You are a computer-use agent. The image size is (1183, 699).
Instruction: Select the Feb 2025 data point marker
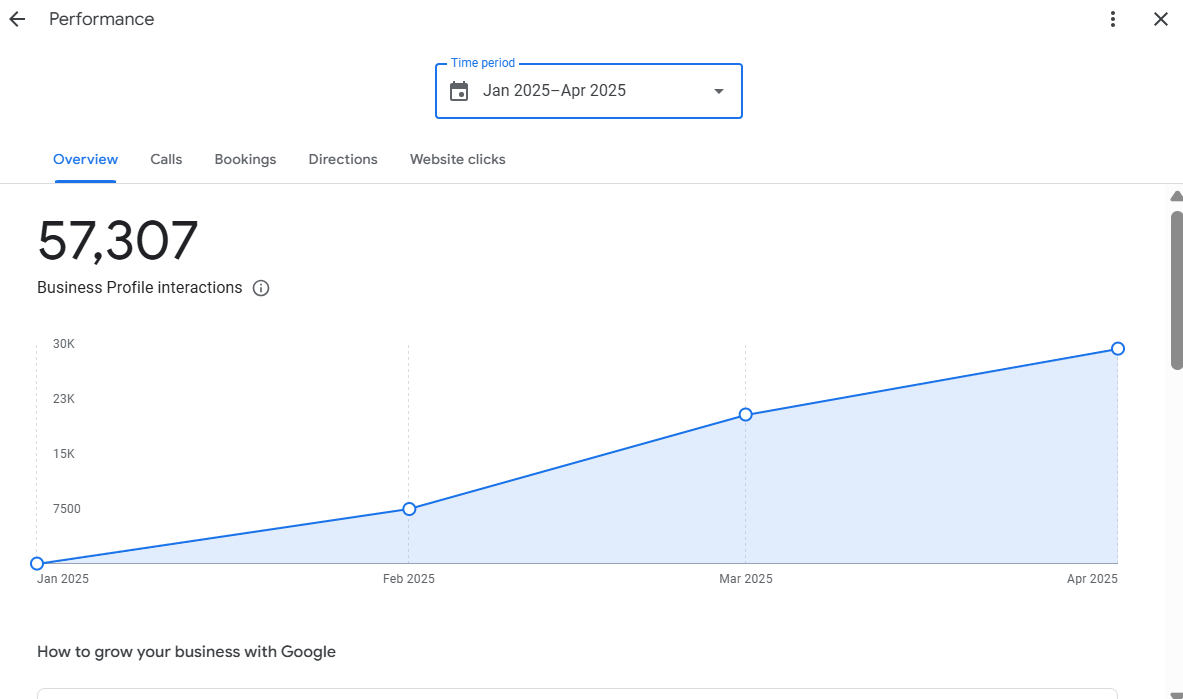point(409,510)
